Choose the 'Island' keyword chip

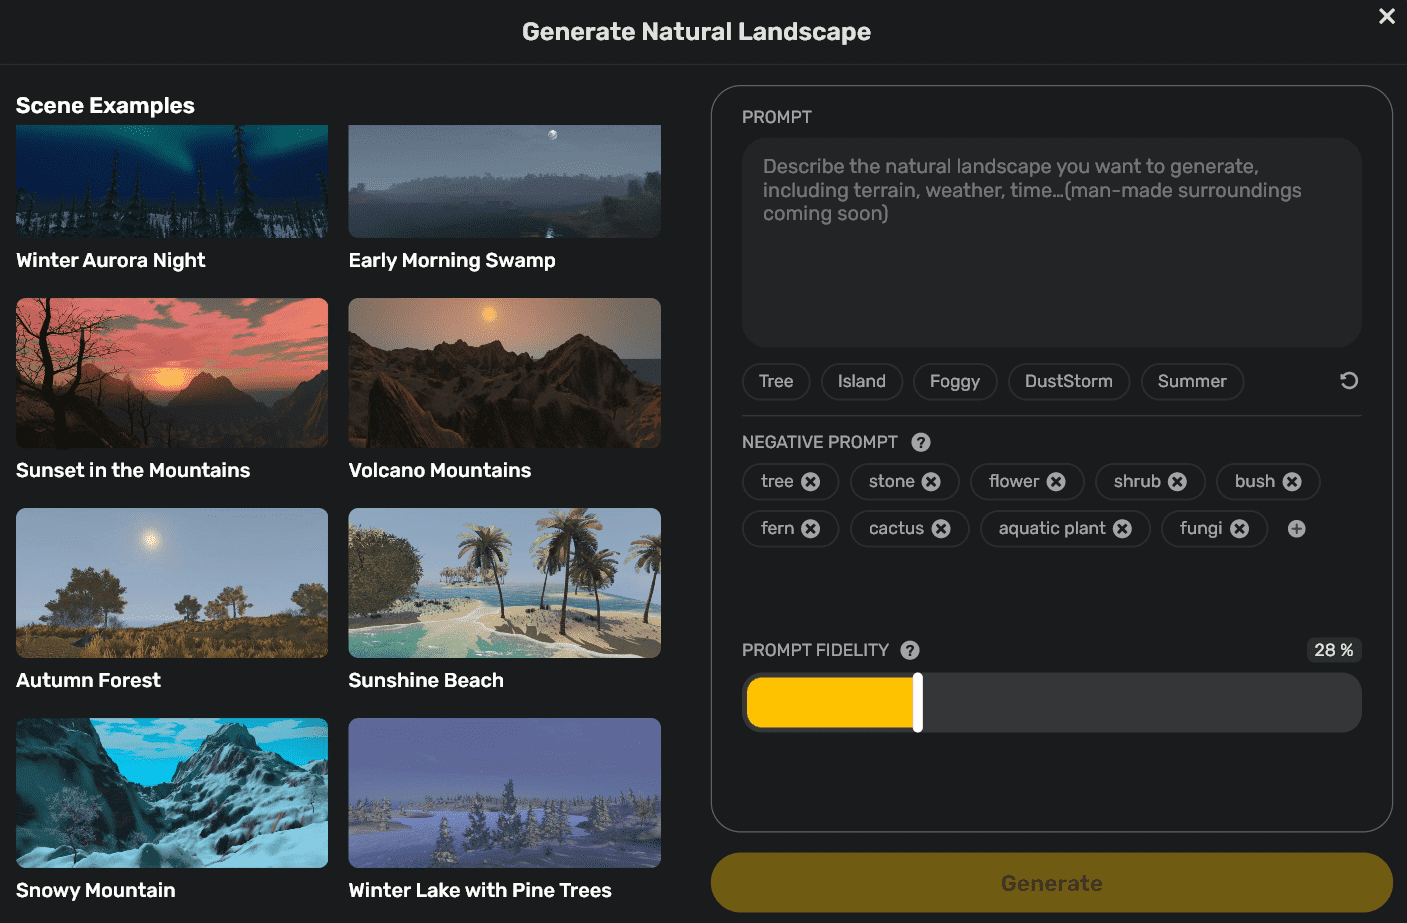(x=861, y=381)
